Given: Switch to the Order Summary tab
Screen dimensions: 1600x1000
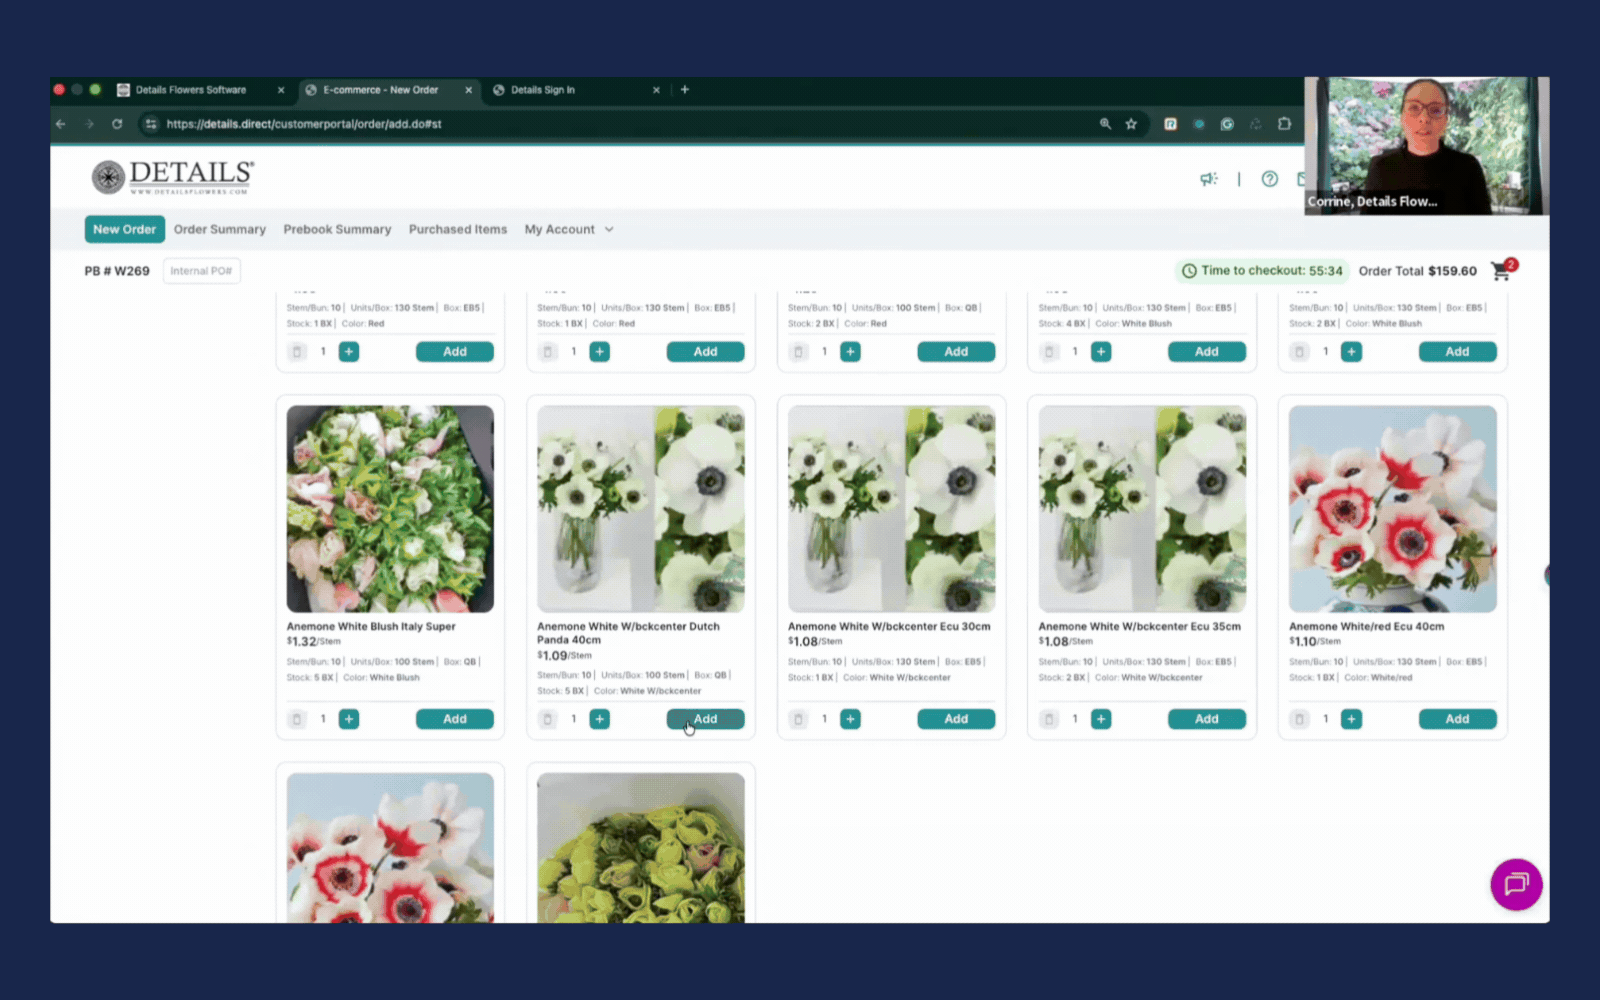Looking at the screenshot, I should [220, 229].
